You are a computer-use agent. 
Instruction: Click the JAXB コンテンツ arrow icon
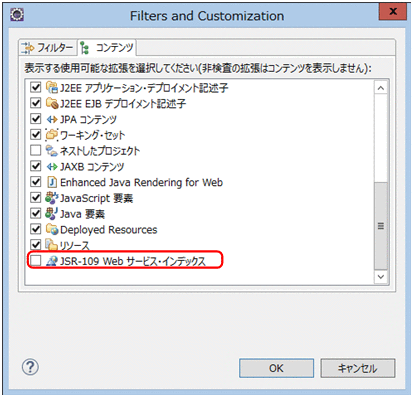pyautogui.click(x=52, y=166)
